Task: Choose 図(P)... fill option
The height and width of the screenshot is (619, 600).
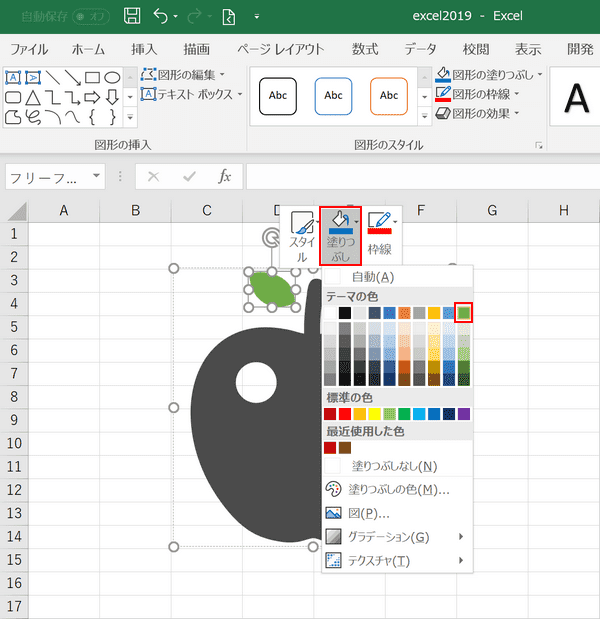Action: [398, 513]
